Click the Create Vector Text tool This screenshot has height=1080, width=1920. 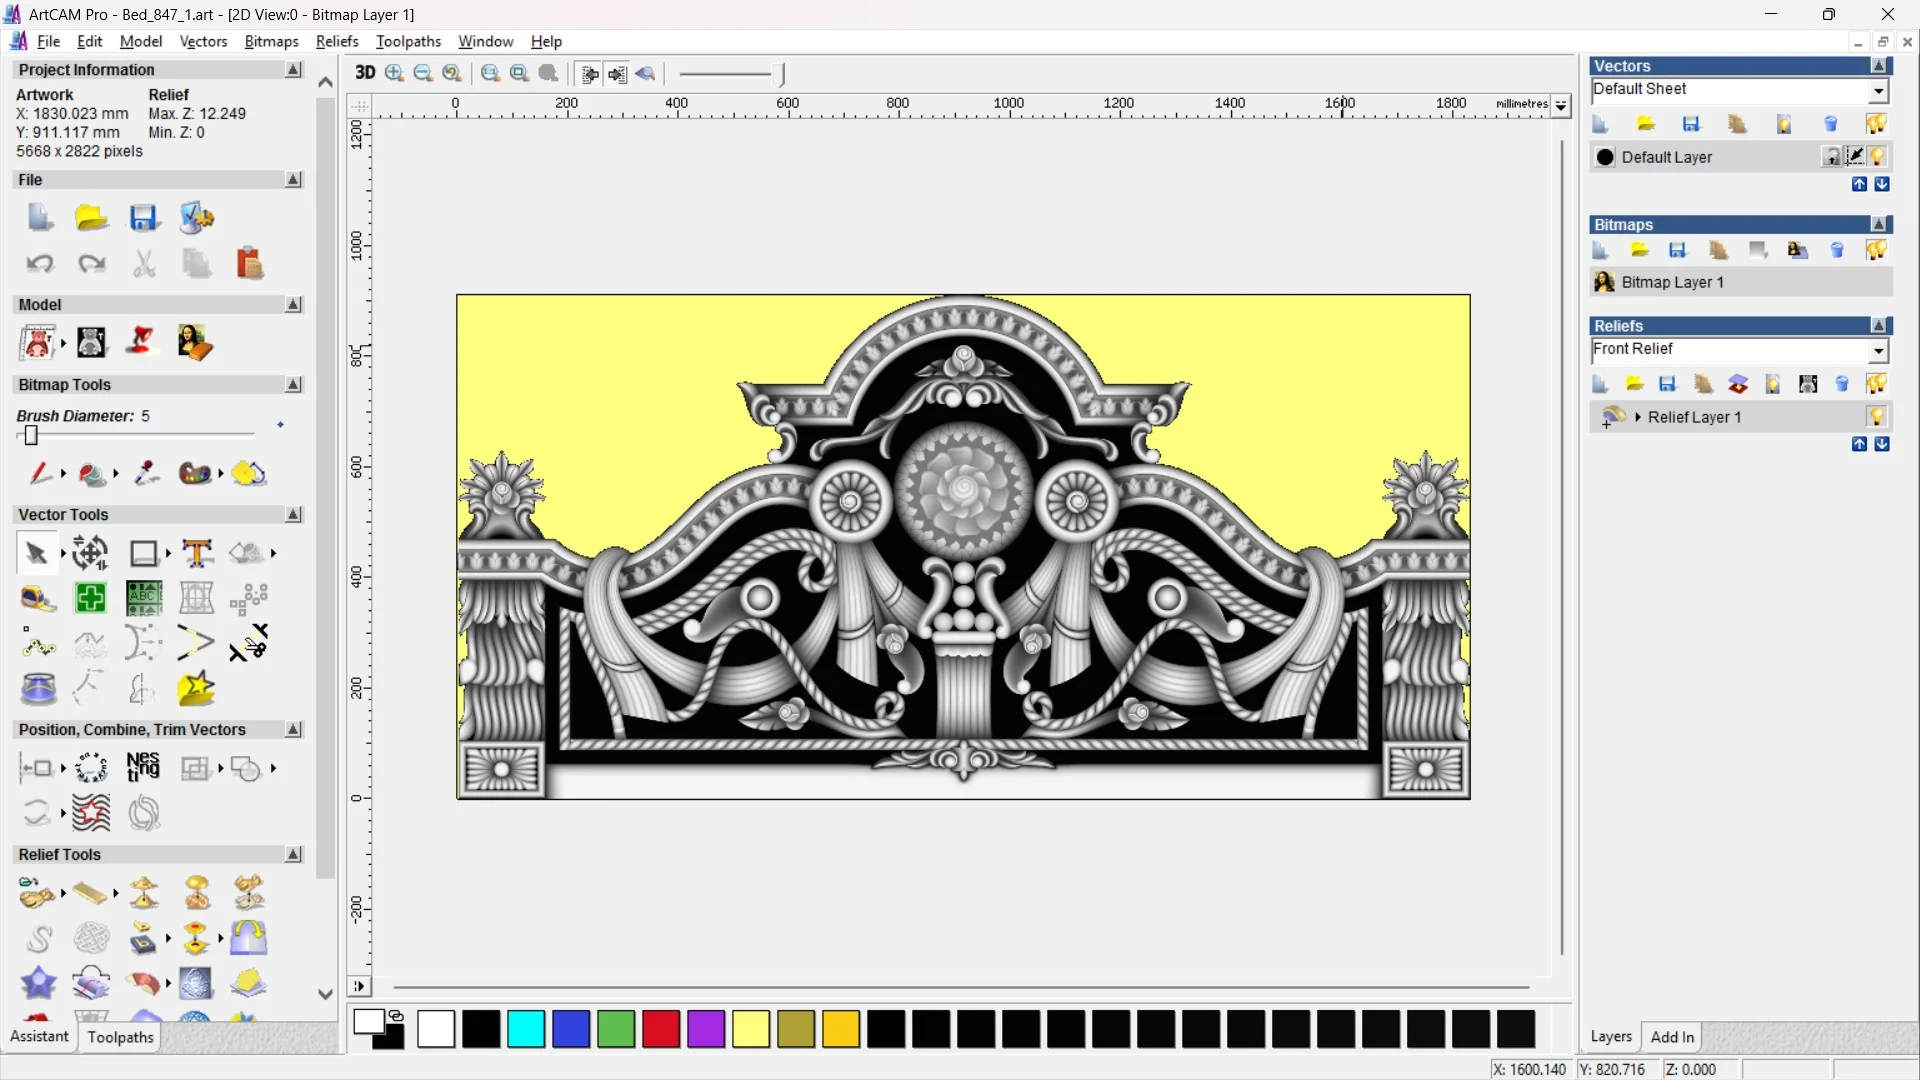coord(197,553)
